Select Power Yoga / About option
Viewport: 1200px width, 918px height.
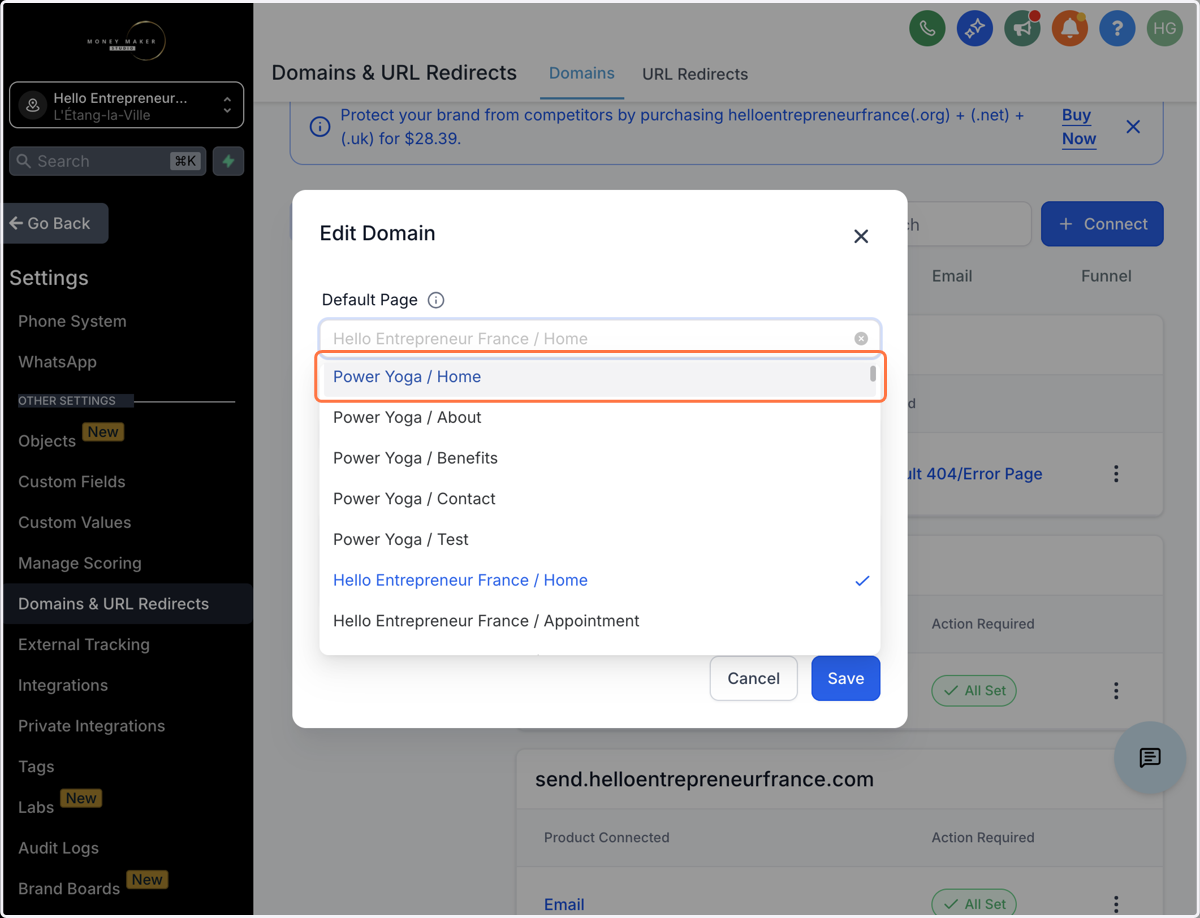click(600, 418)
